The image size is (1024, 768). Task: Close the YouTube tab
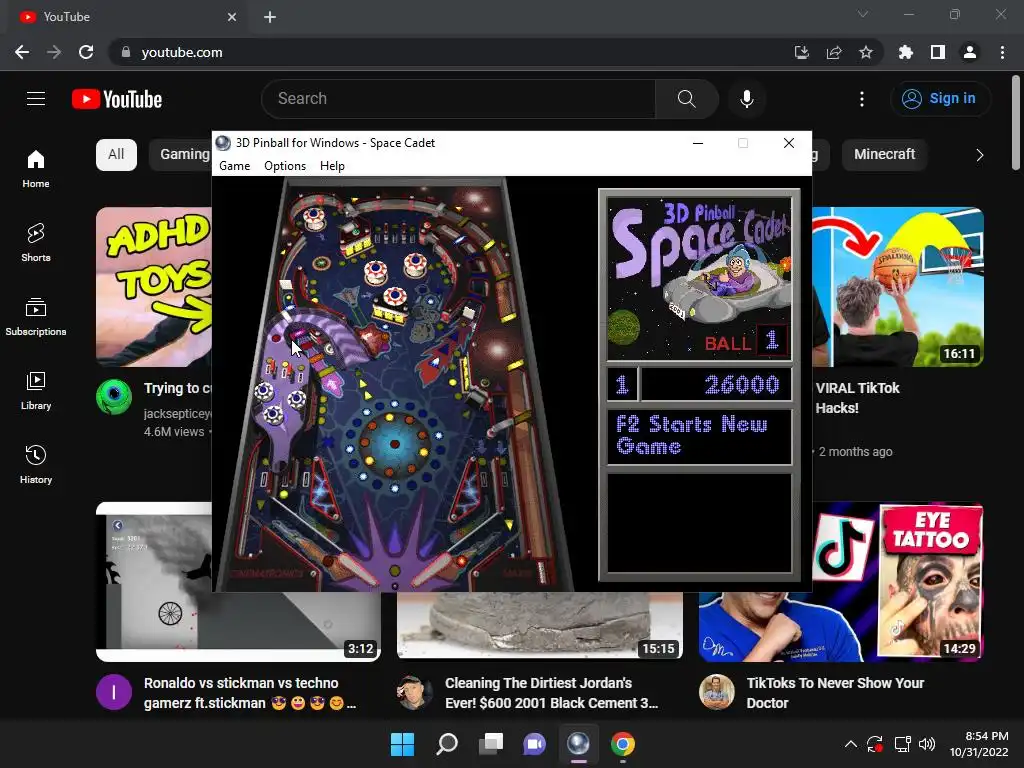(232, 17)
